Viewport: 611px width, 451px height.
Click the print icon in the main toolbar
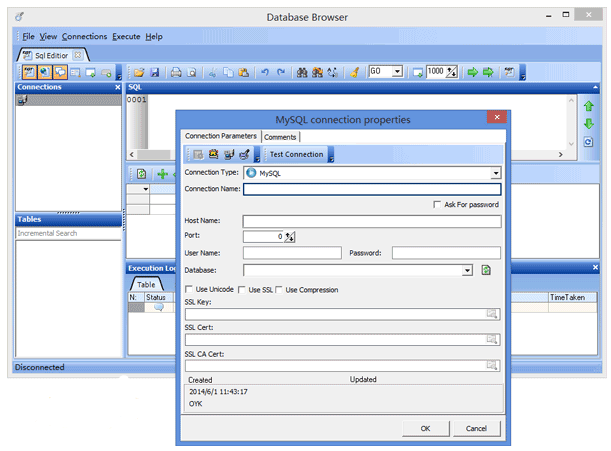(176, 73)
